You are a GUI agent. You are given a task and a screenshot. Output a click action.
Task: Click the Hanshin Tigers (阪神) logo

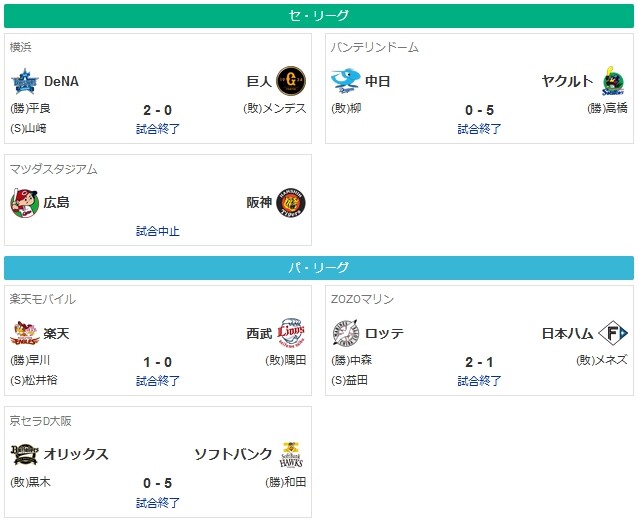coord(291,203)
